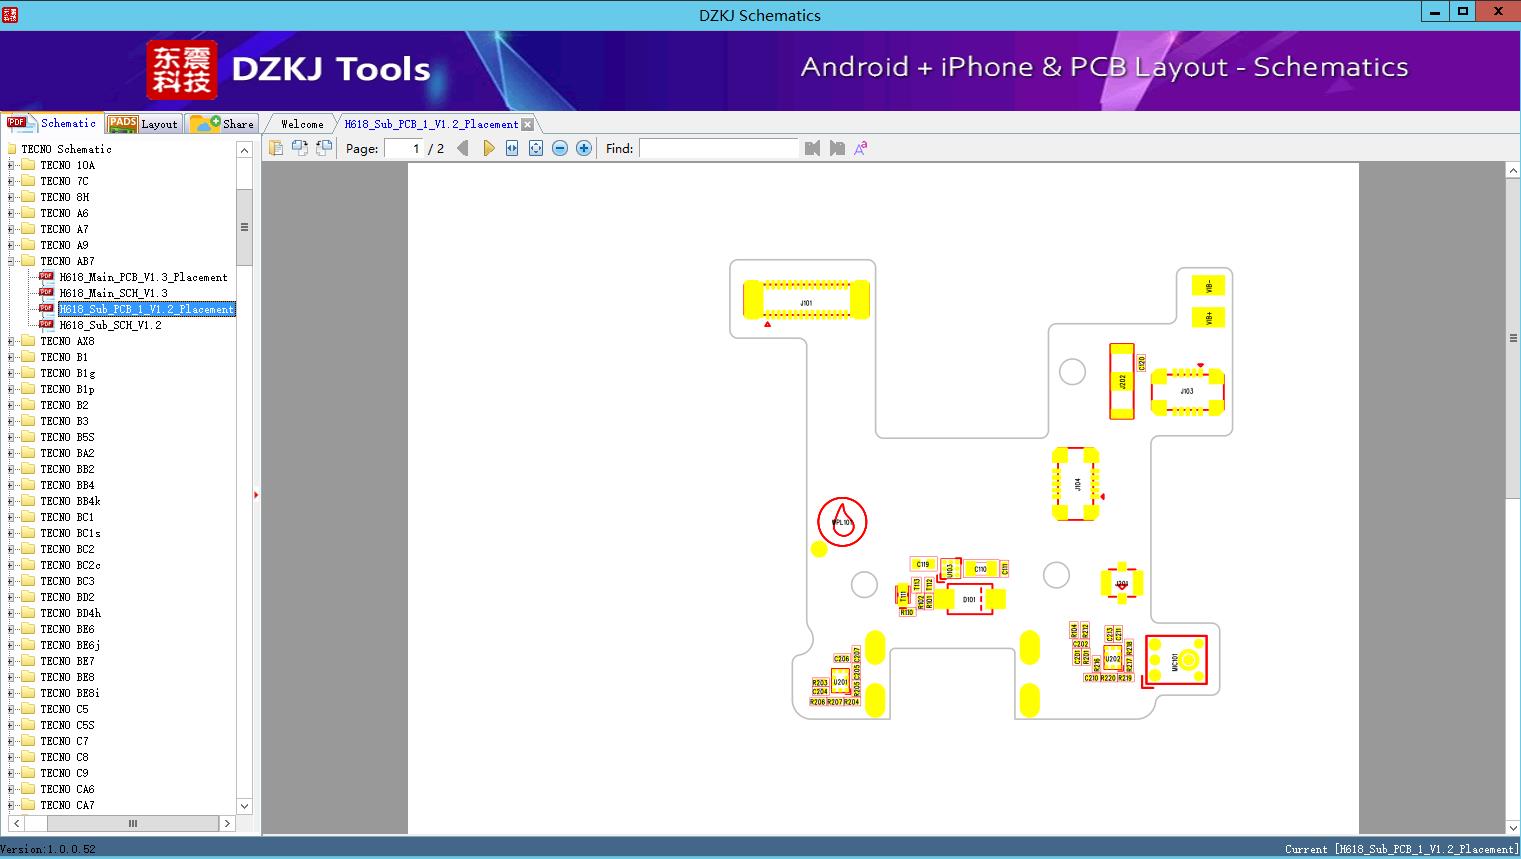The width and height of the screenshot is (1521, 859).
Task: Click the TECNO B2 folder icon
Action: point(28,405)
